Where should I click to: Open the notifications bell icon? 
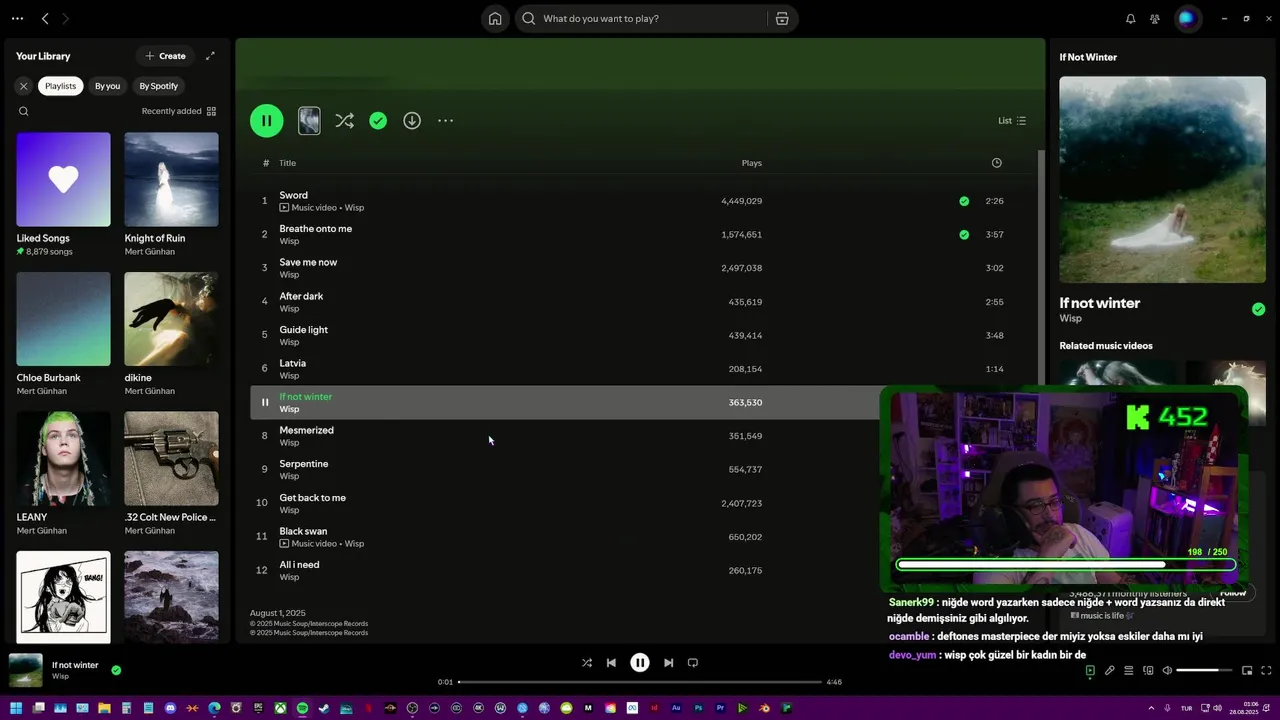click(1131, 18)
